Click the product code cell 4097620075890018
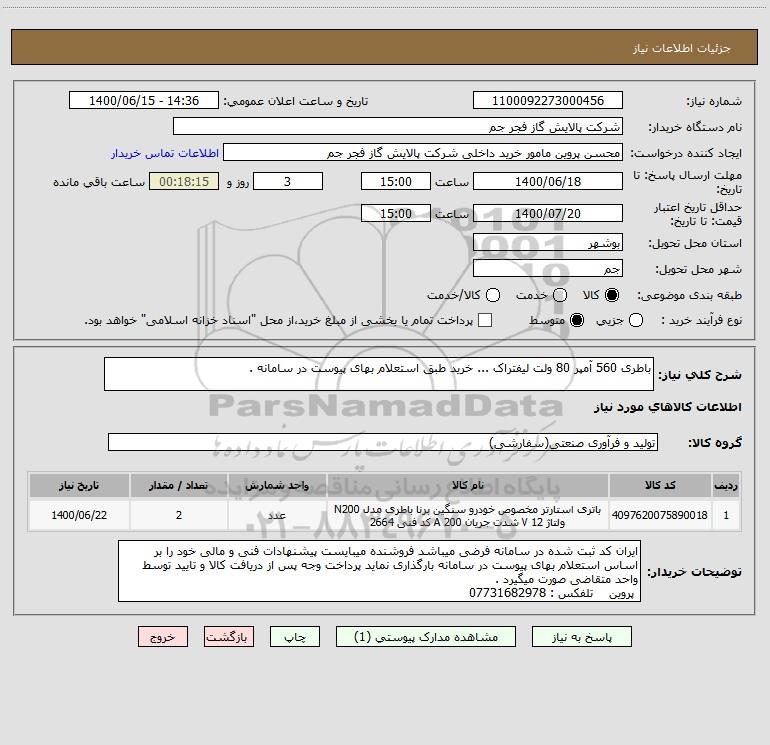Viewport: 770px width, 745px height. (x=660, y=515)
